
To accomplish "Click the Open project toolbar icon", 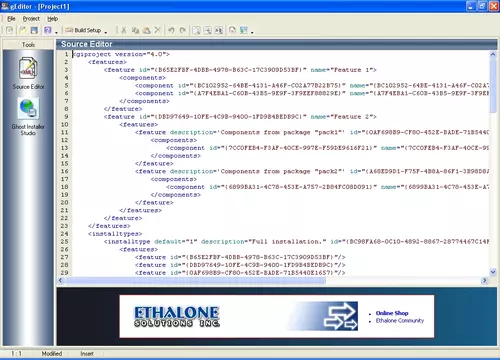I will (22, 30).
